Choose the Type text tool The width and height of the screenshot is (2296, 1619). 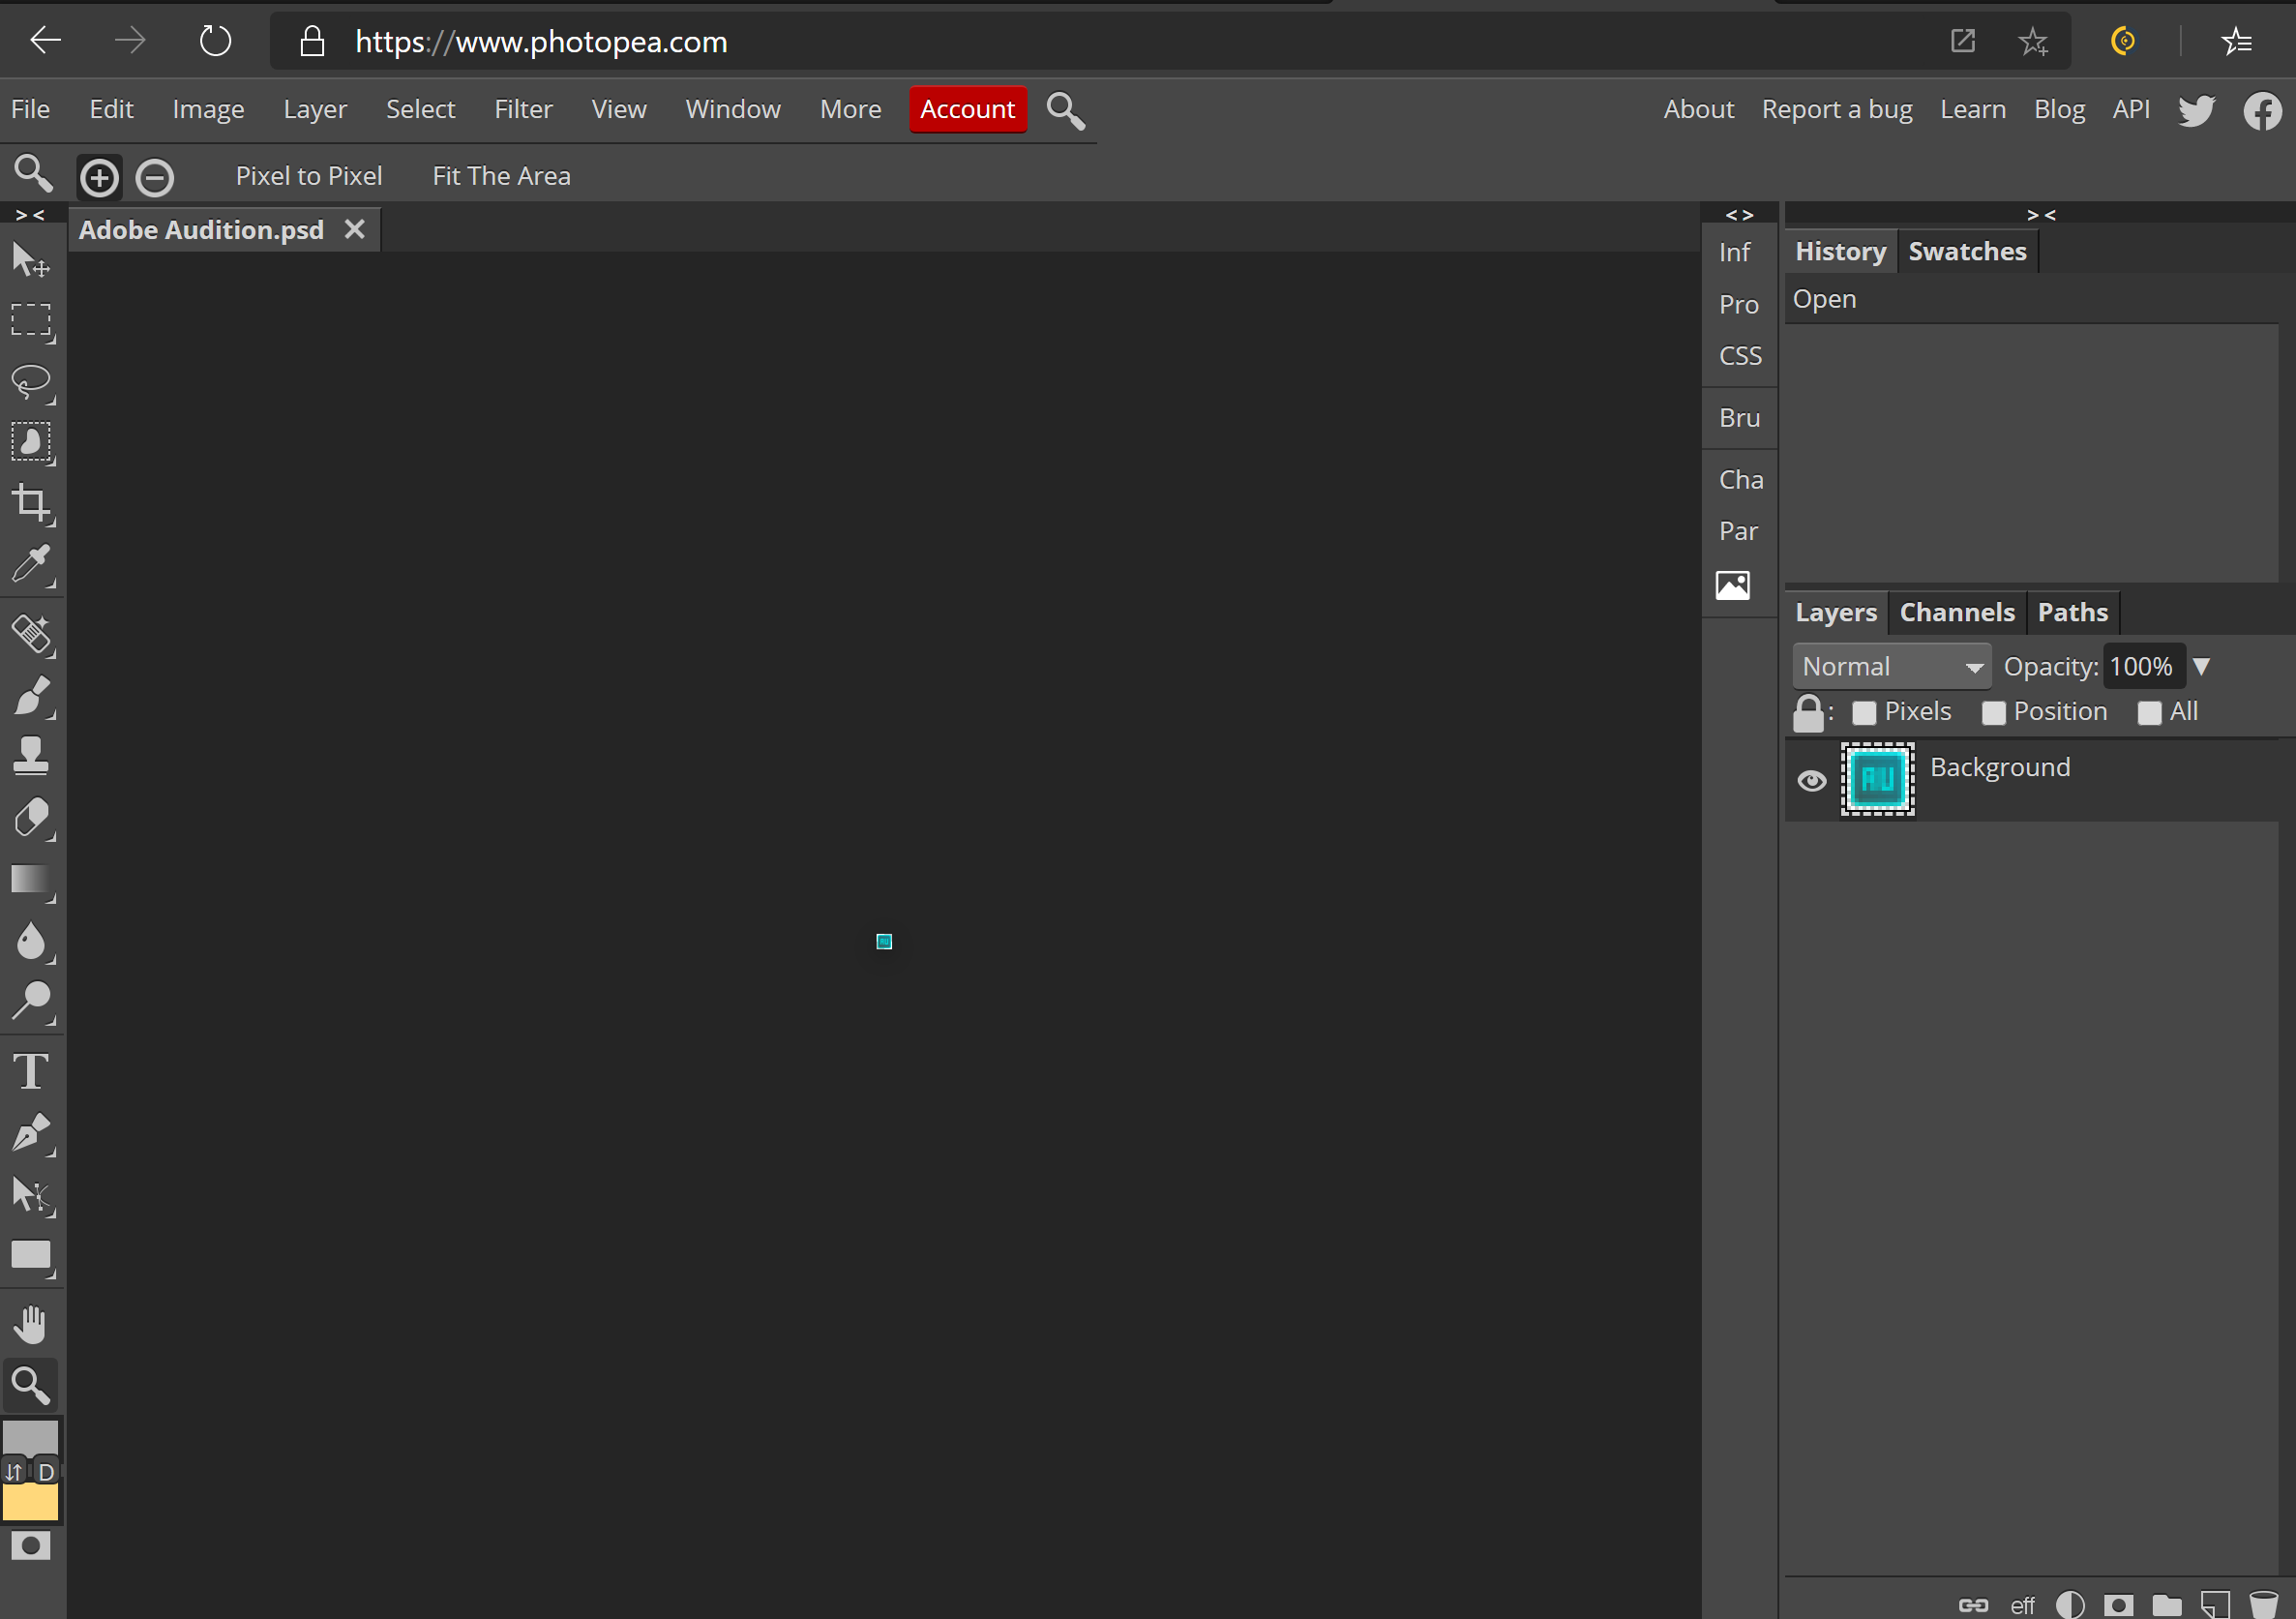point(31,1072)
